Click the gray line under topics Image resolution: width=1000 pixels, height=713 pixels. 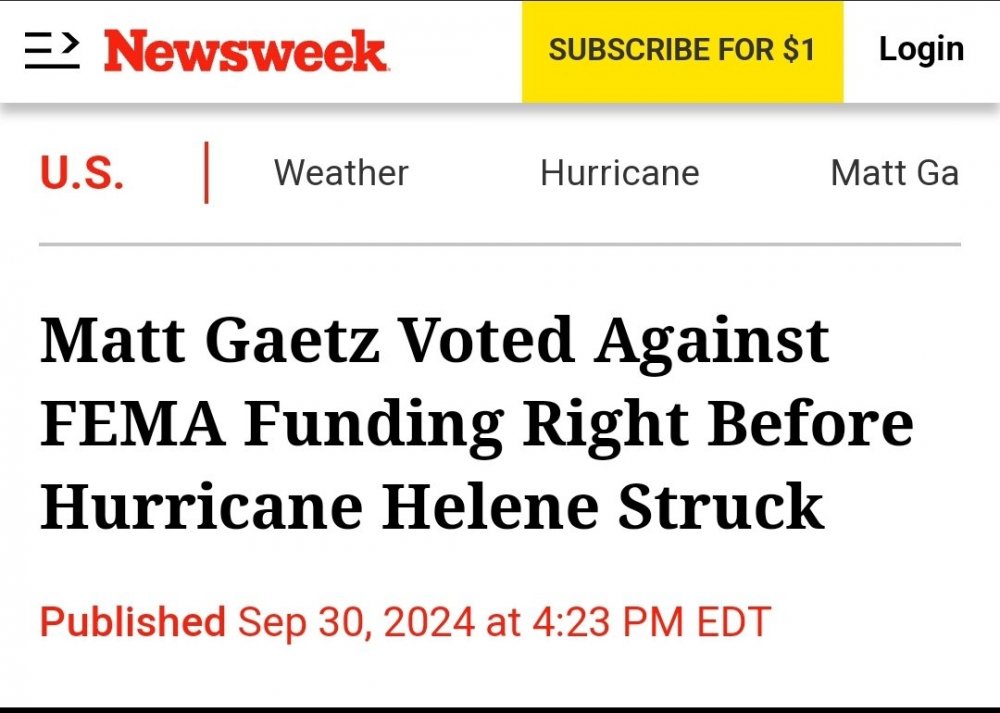[x=500, y=244]
